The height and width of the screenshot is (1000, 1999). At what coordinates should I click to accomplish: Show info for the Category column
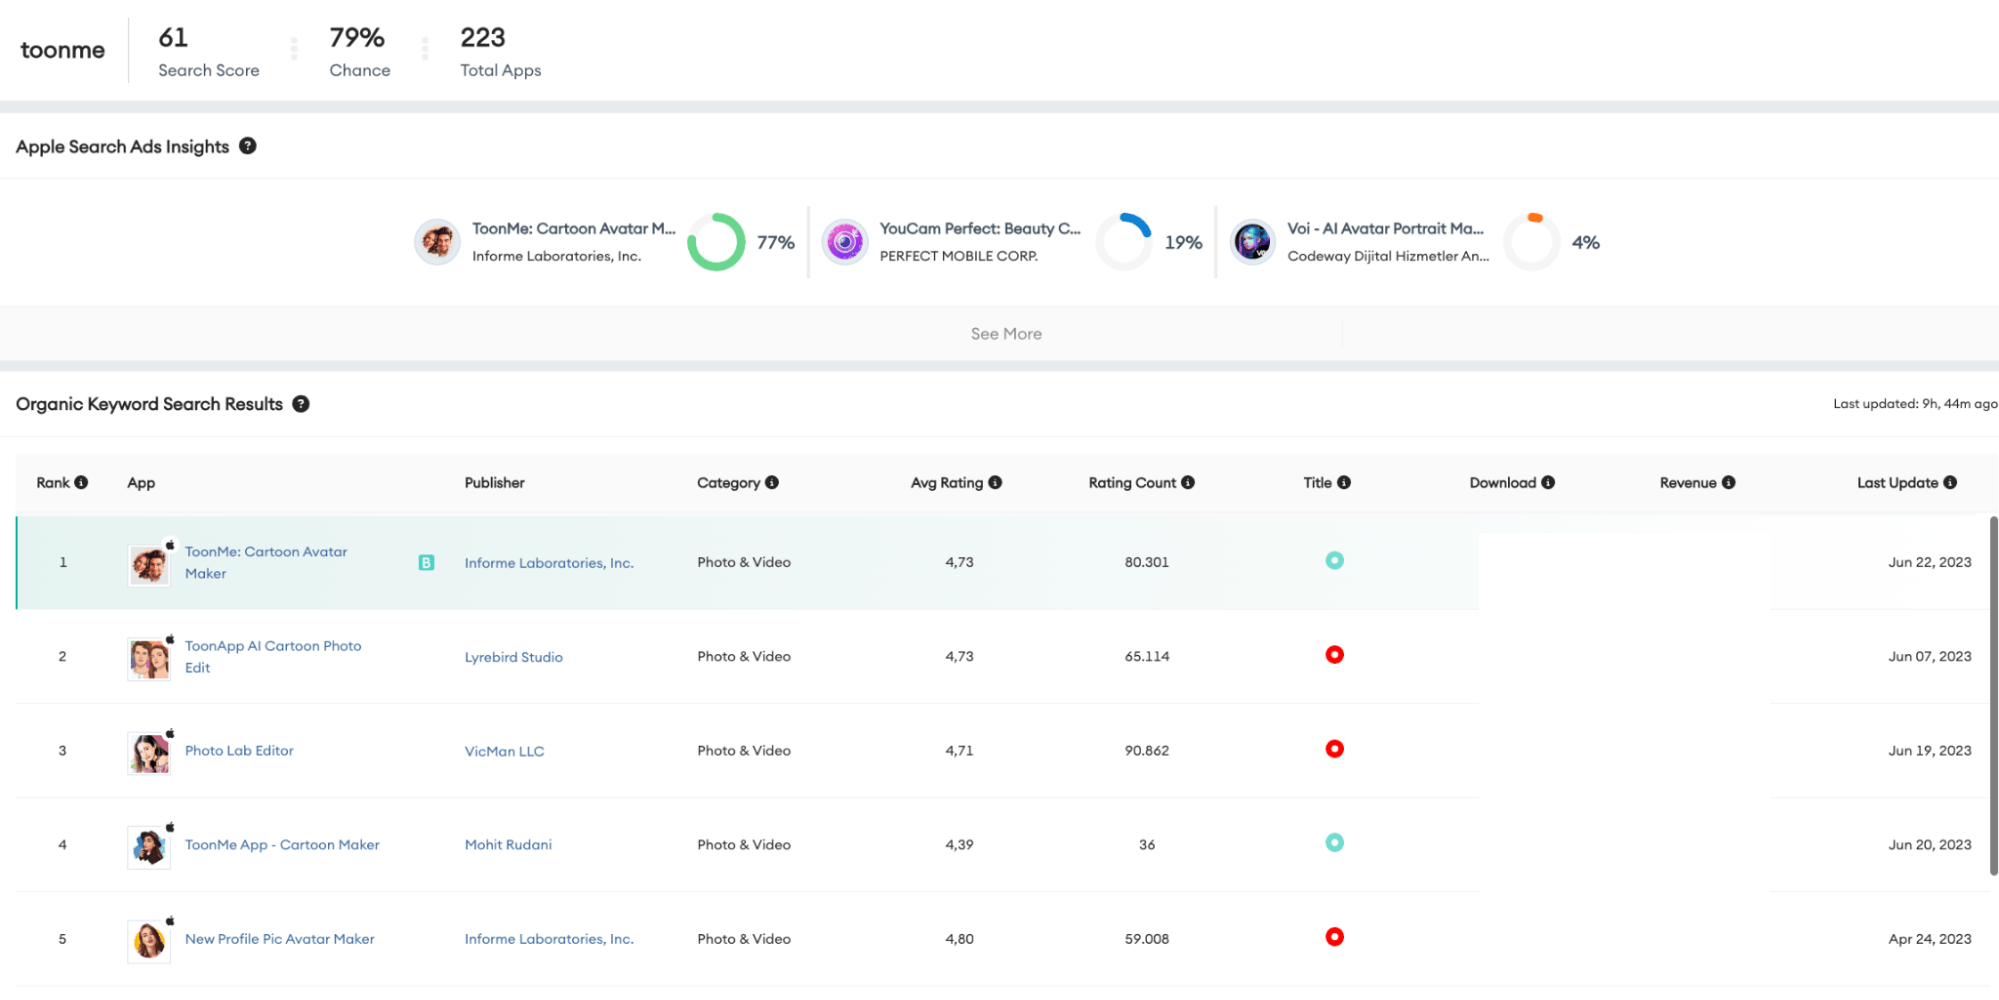[x=772, y=482]
